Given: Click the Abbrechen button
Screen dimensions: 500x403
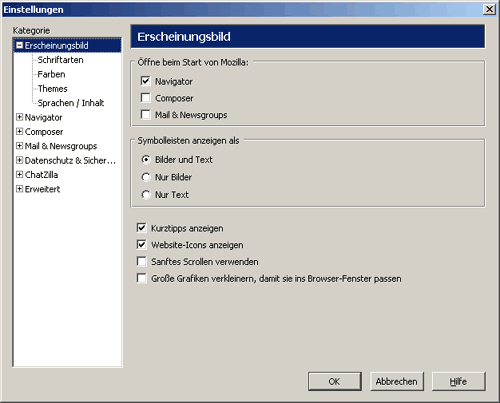Looking at the screenshot, I should tap(397, 381).
